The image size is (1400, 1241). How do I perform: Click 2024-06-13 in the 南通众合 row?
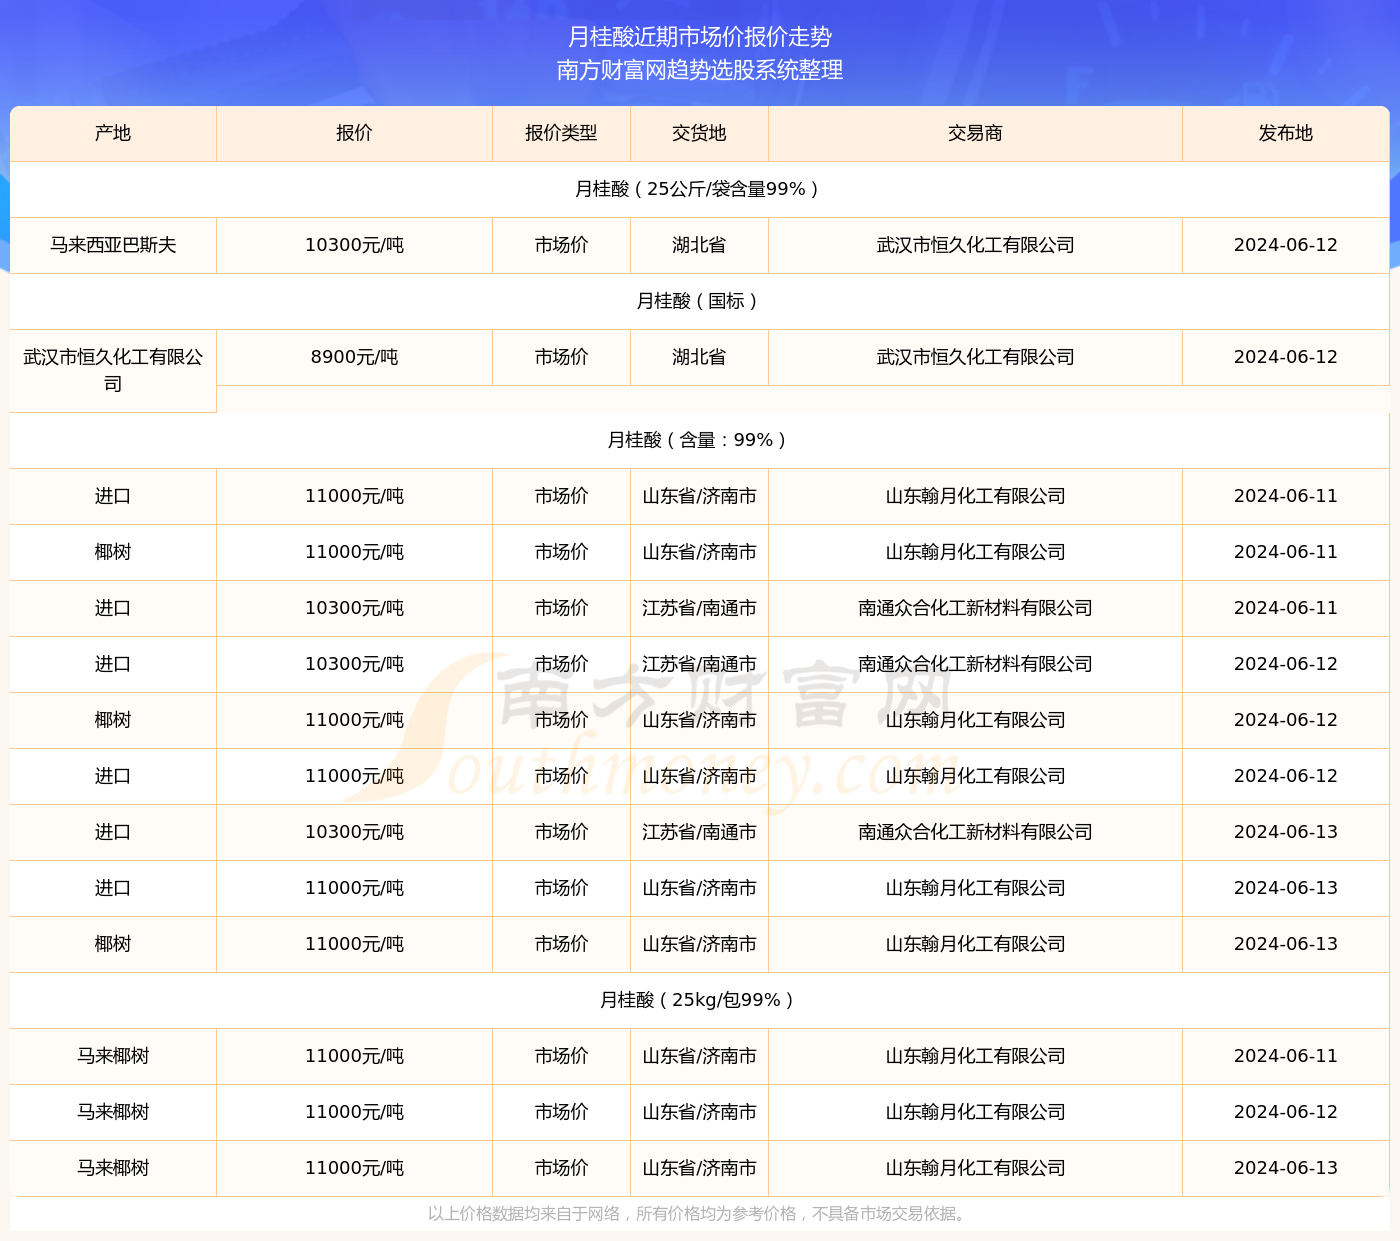(x=1286, y=832)
